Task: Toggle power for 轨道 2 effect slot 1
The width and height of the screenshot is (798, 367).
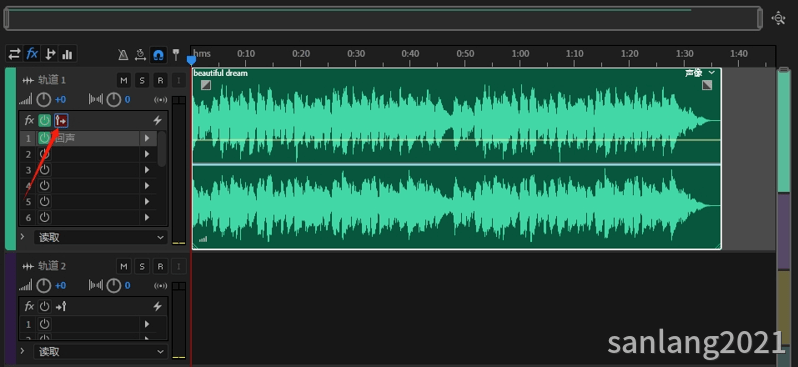Action: coord(45,324)
